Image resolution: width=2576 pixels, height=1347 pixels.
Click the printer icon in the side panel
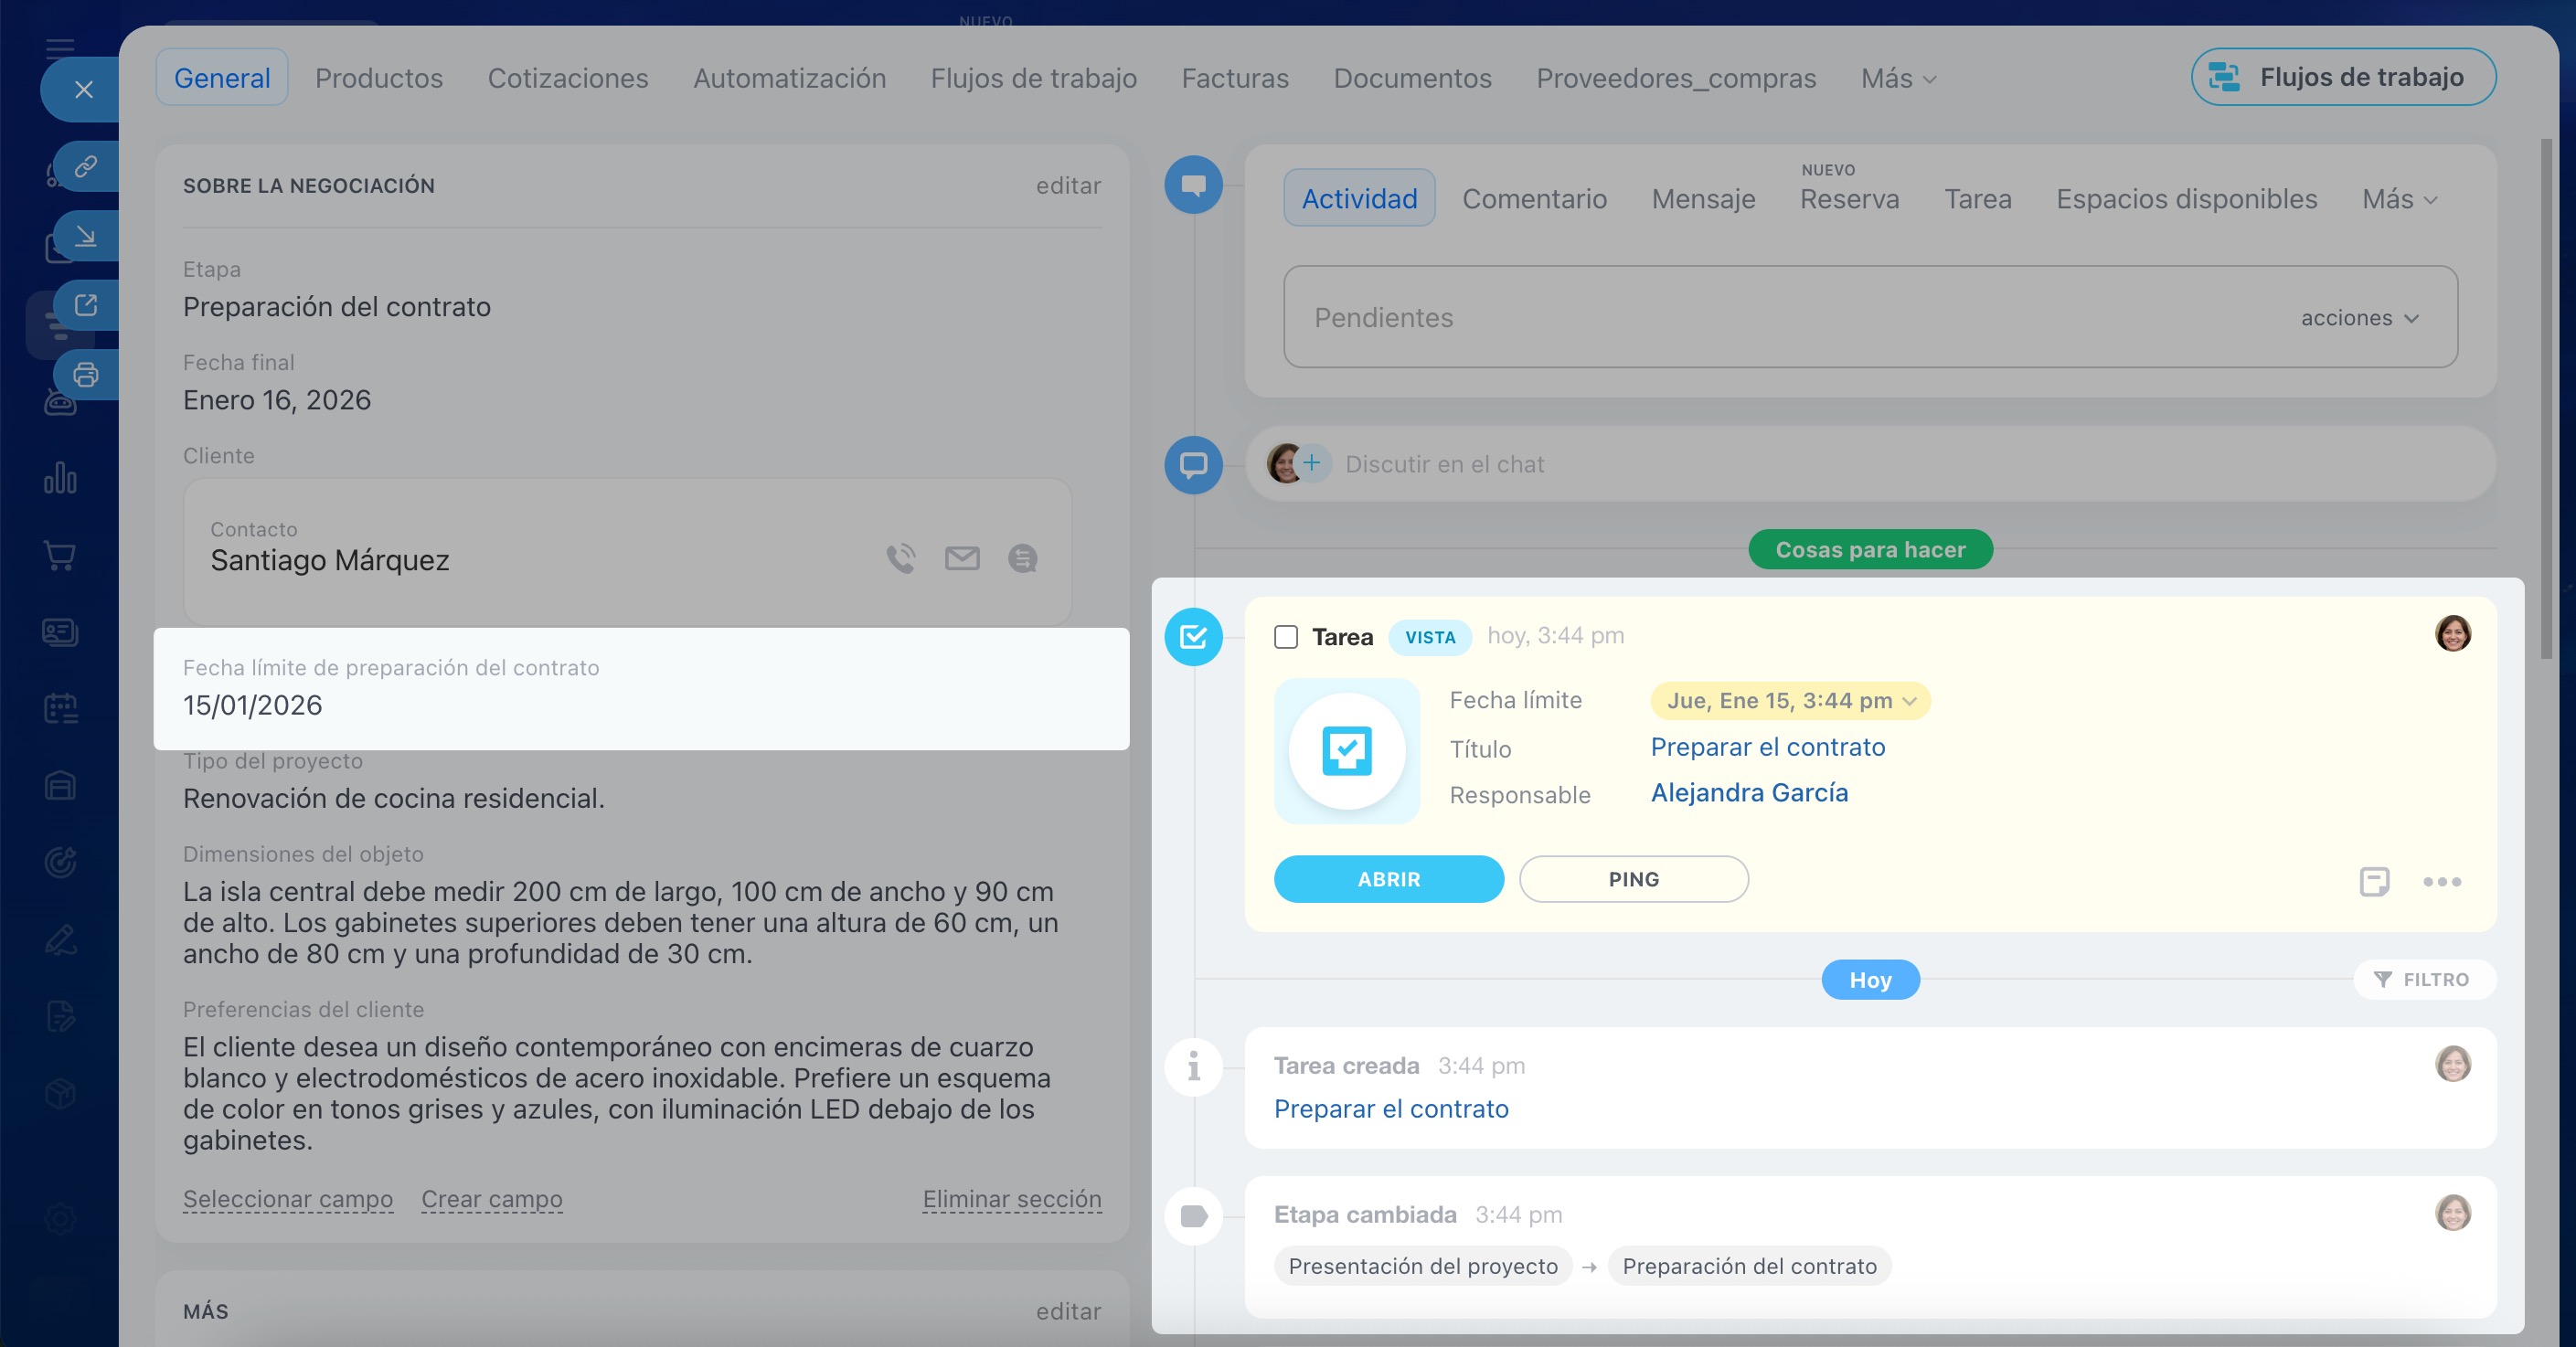coord(86,375)
